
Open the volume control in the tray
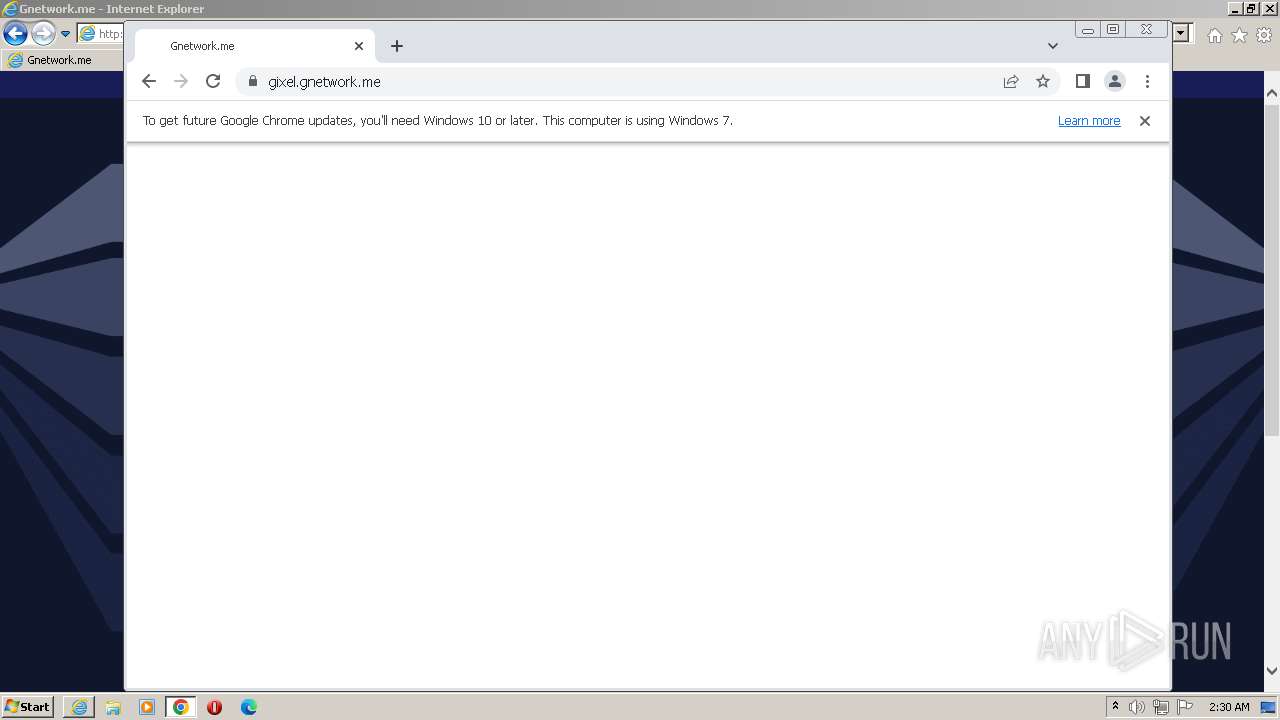[x=1137, y=707]
